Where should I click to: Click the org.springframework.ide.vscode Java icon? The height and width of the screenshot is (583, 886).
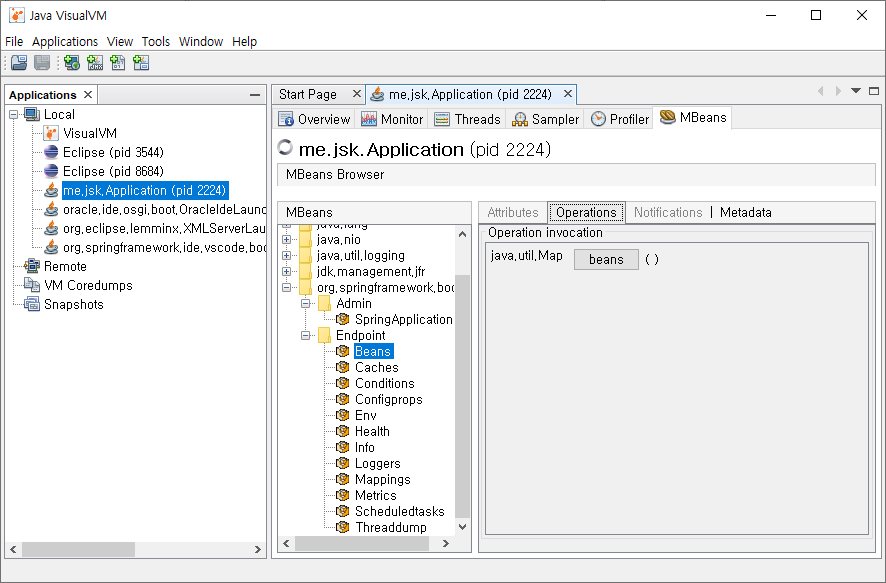(x=51, y=247)
